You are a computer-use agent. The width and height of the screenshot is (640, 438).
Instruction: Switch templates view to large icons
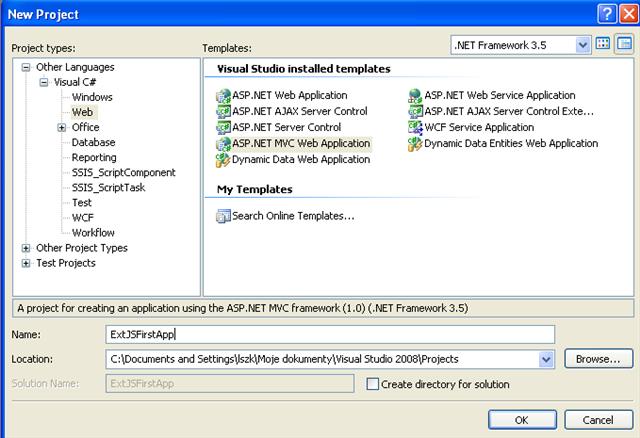click(x=603, y=43)
